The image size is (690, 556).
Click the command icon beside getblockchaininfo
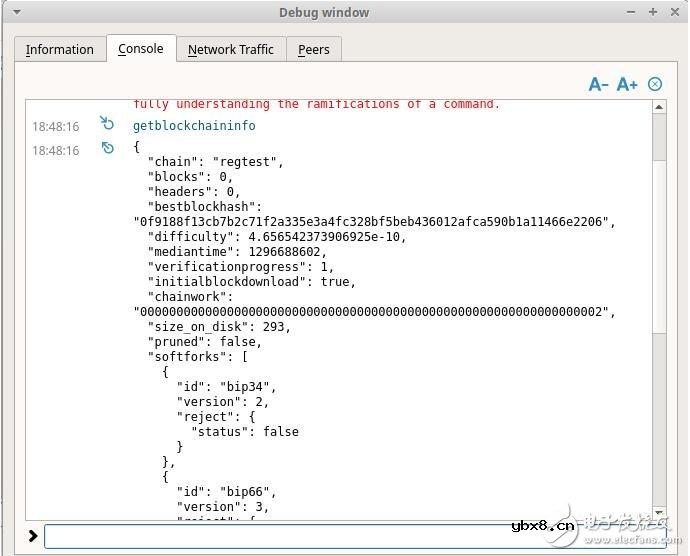(x=107, y=124)
